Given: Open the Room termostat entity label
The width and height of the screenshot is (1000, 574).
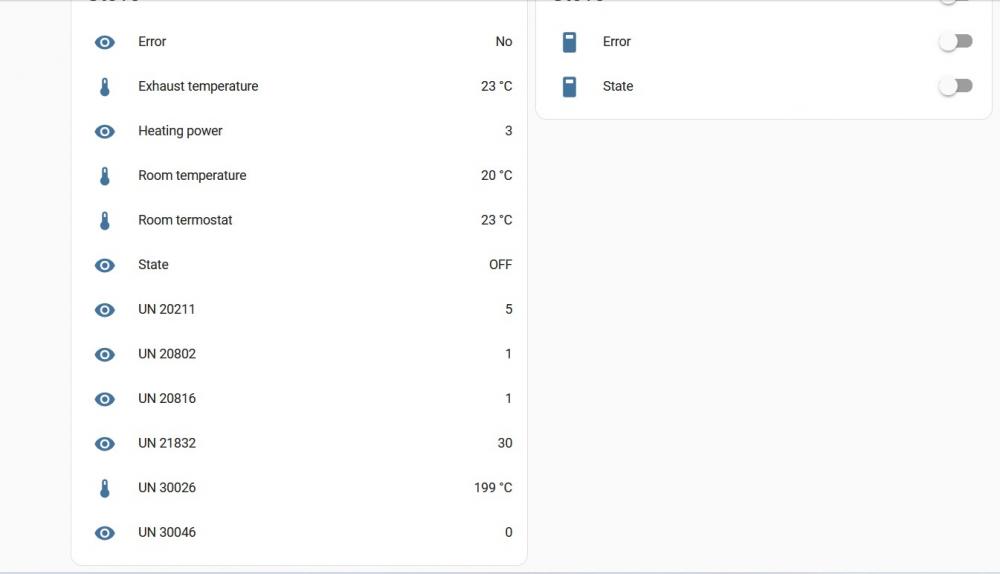Looking at the screenshot, I should coord(185,220).
